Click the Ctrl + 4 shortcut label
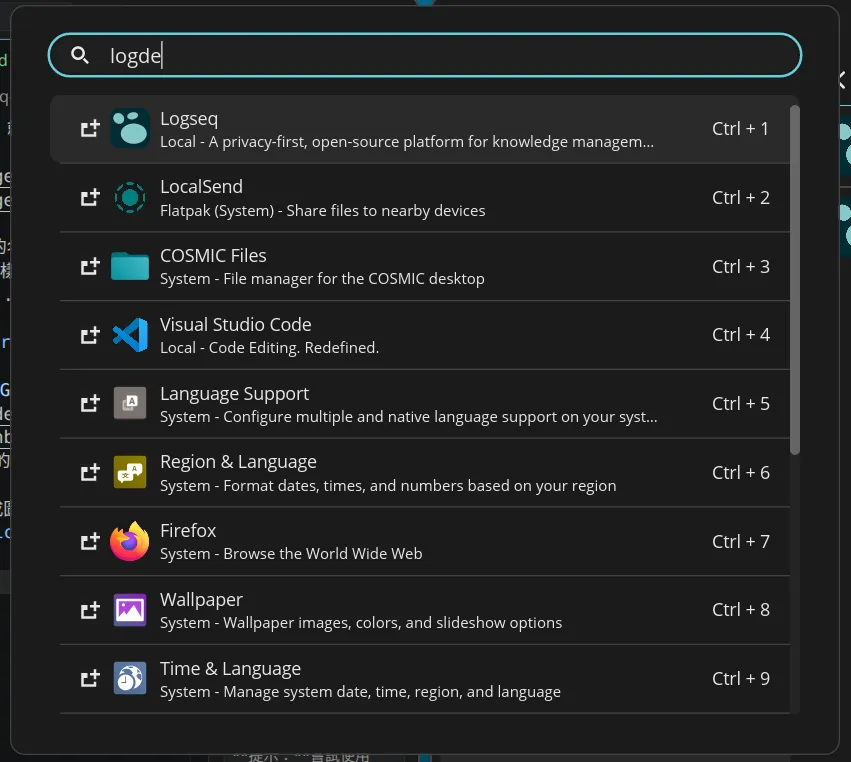The image size is (851, 762). [x=740, y=335]
